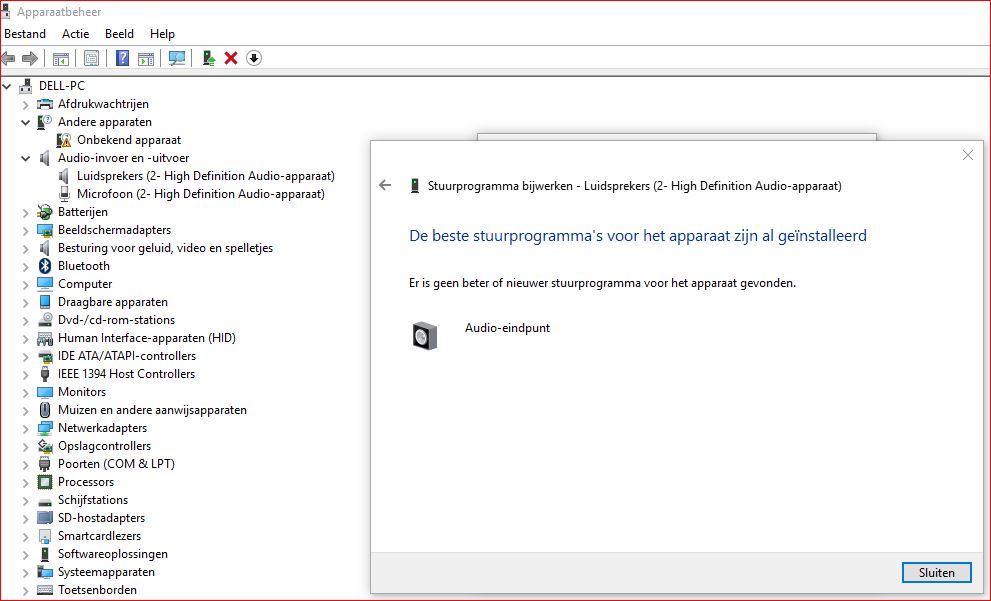Collapse the DELL-PC root node

(x=7, y=86)
